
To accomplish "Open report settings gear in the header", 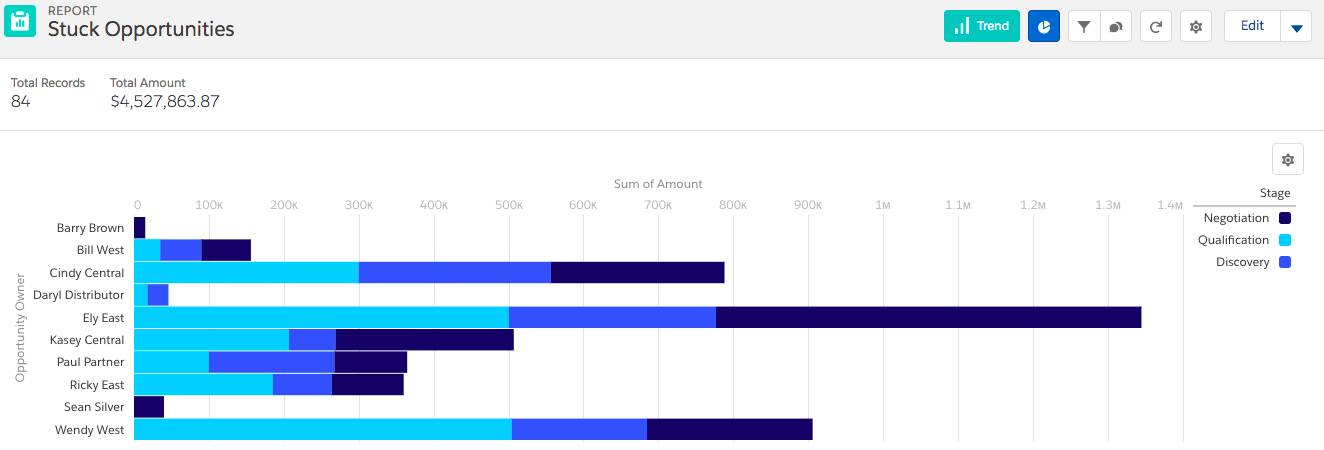I will point(1196,26).
